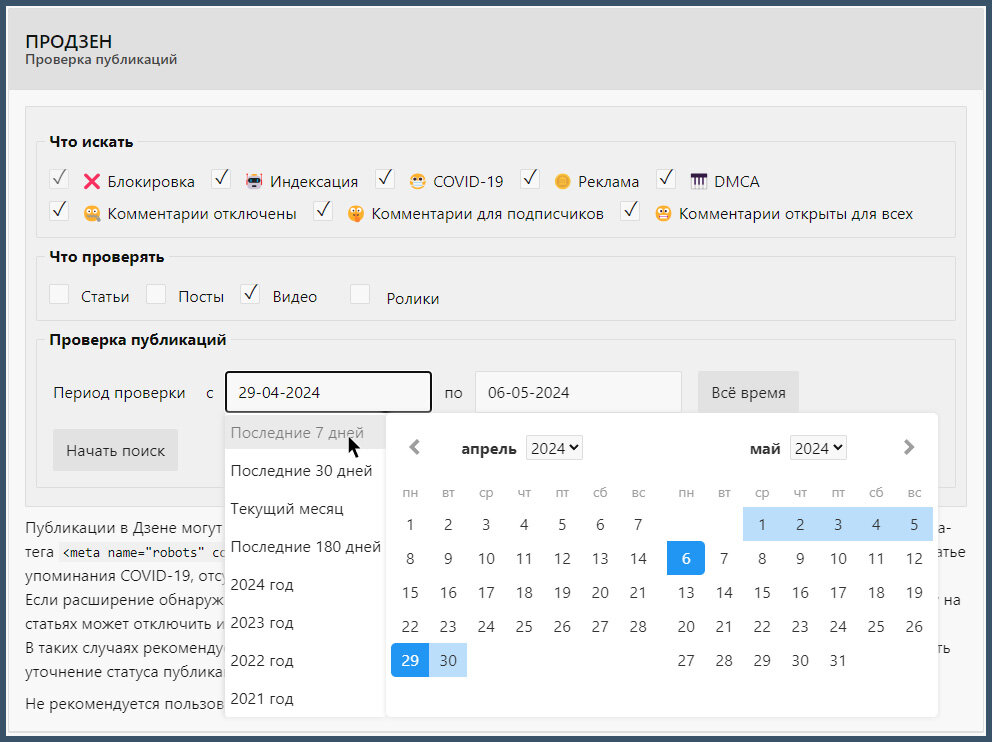Pick the 2021 год range

click(305, 698)
